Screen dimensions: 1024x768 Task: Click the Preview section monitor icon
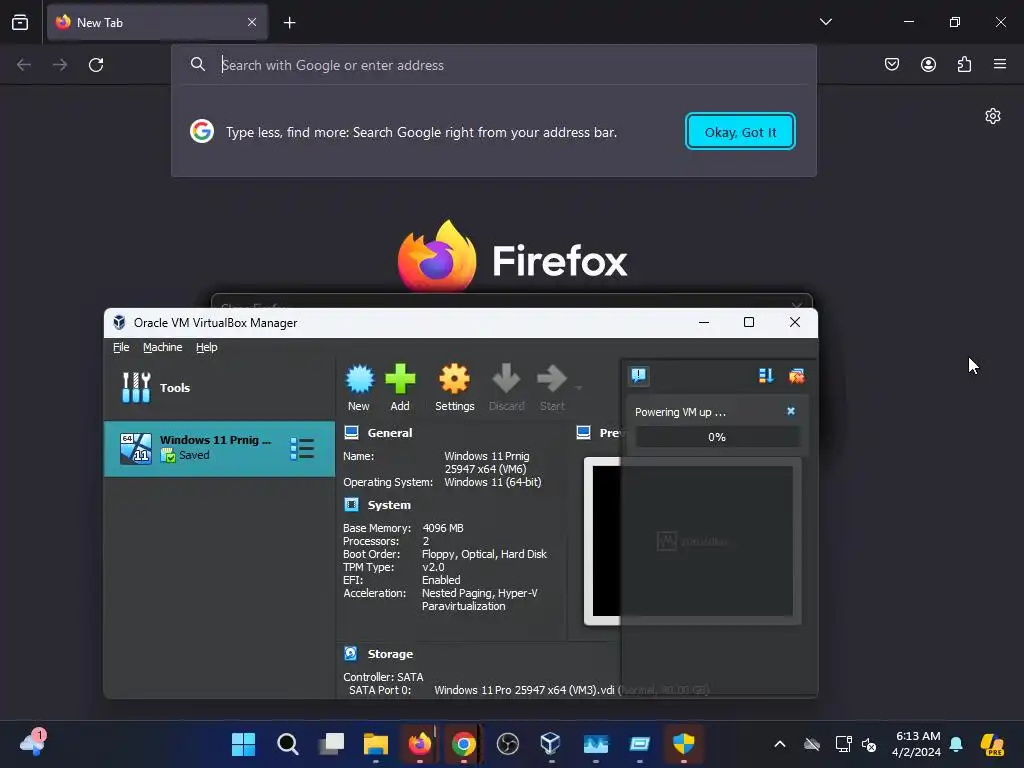[x=584, y=432]
